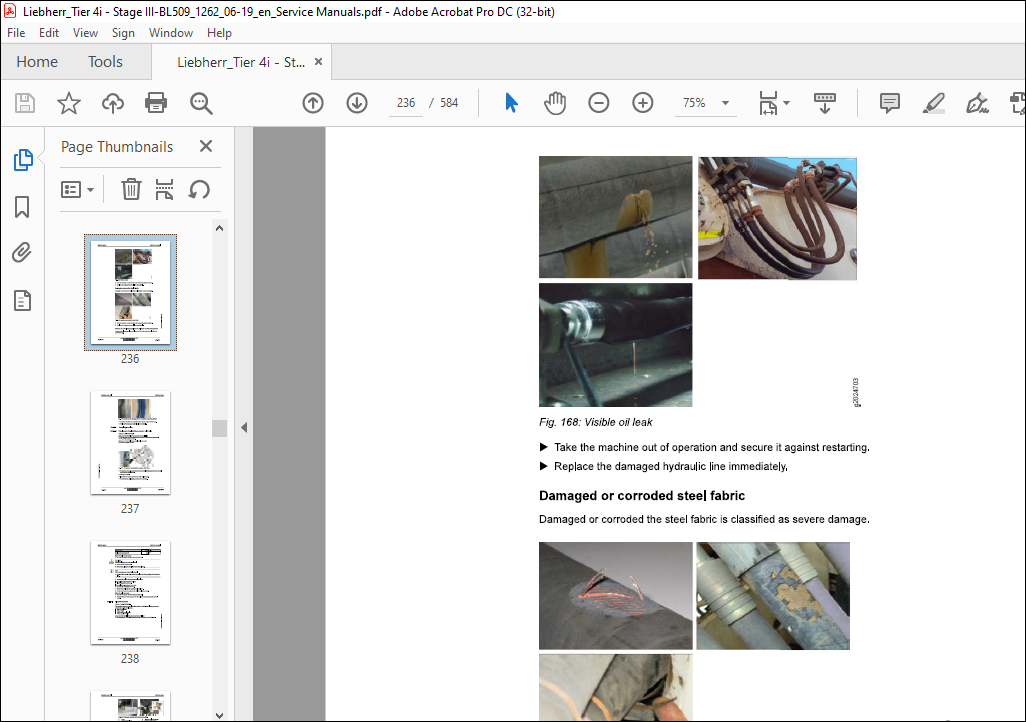
Task: Select the page 236 thumbnail
Action: click(x=130, y=292)
